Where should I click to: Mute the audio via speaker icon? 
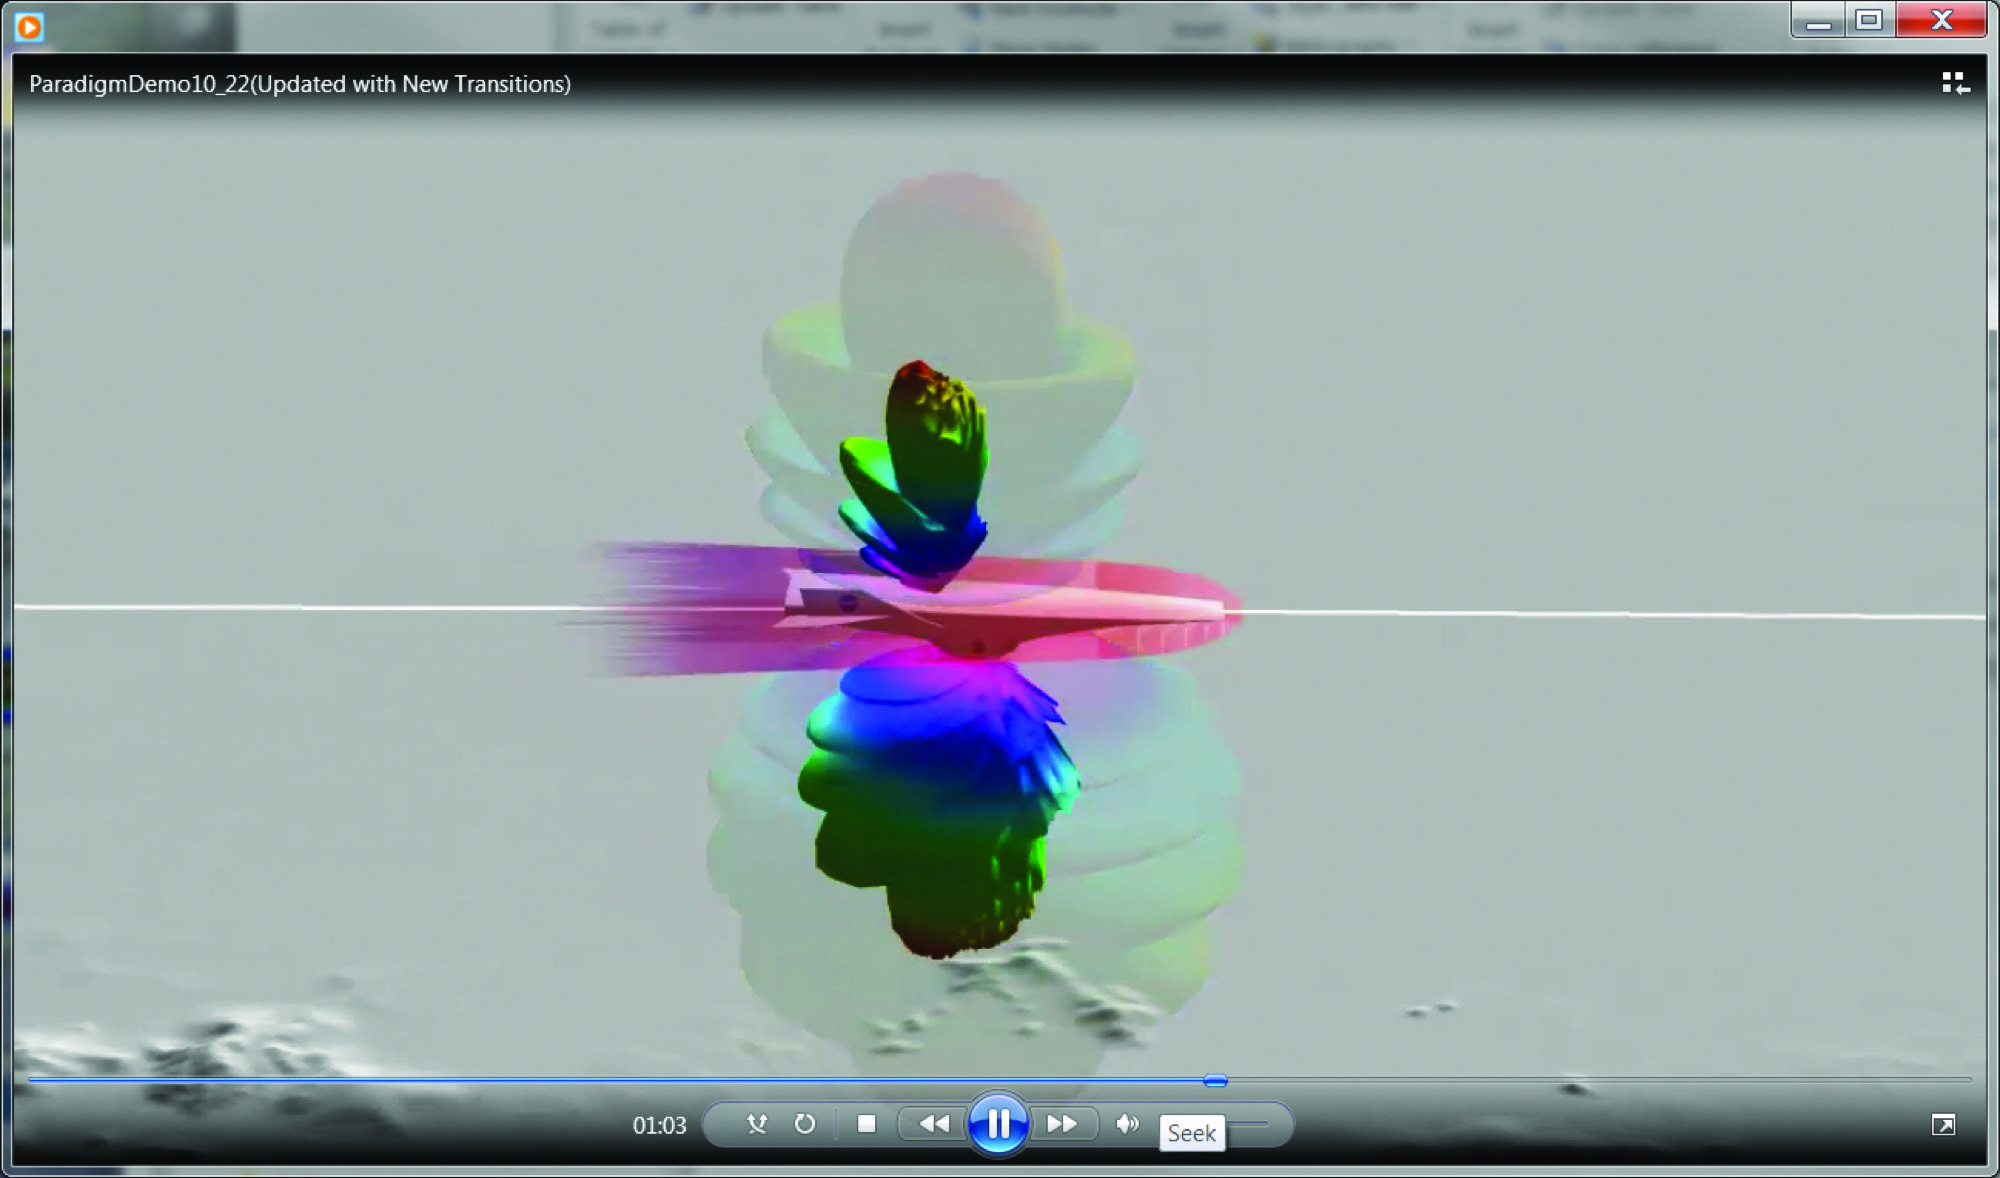click(1127, 1124)
